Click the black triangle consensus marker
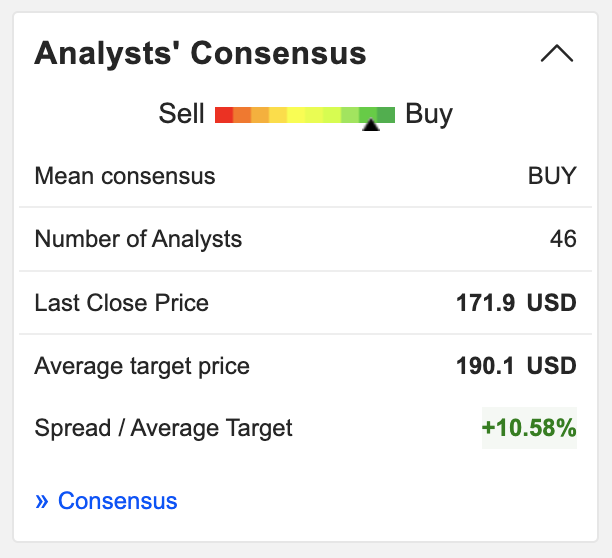612x558 pixels. 371,124
